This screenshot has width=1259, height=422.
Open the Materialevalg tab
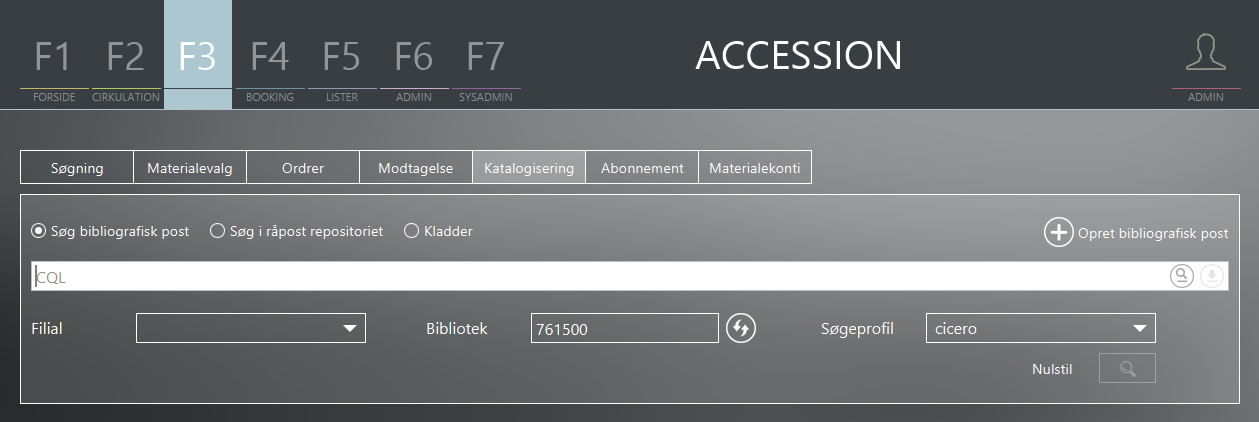click(x=190, y=168)
